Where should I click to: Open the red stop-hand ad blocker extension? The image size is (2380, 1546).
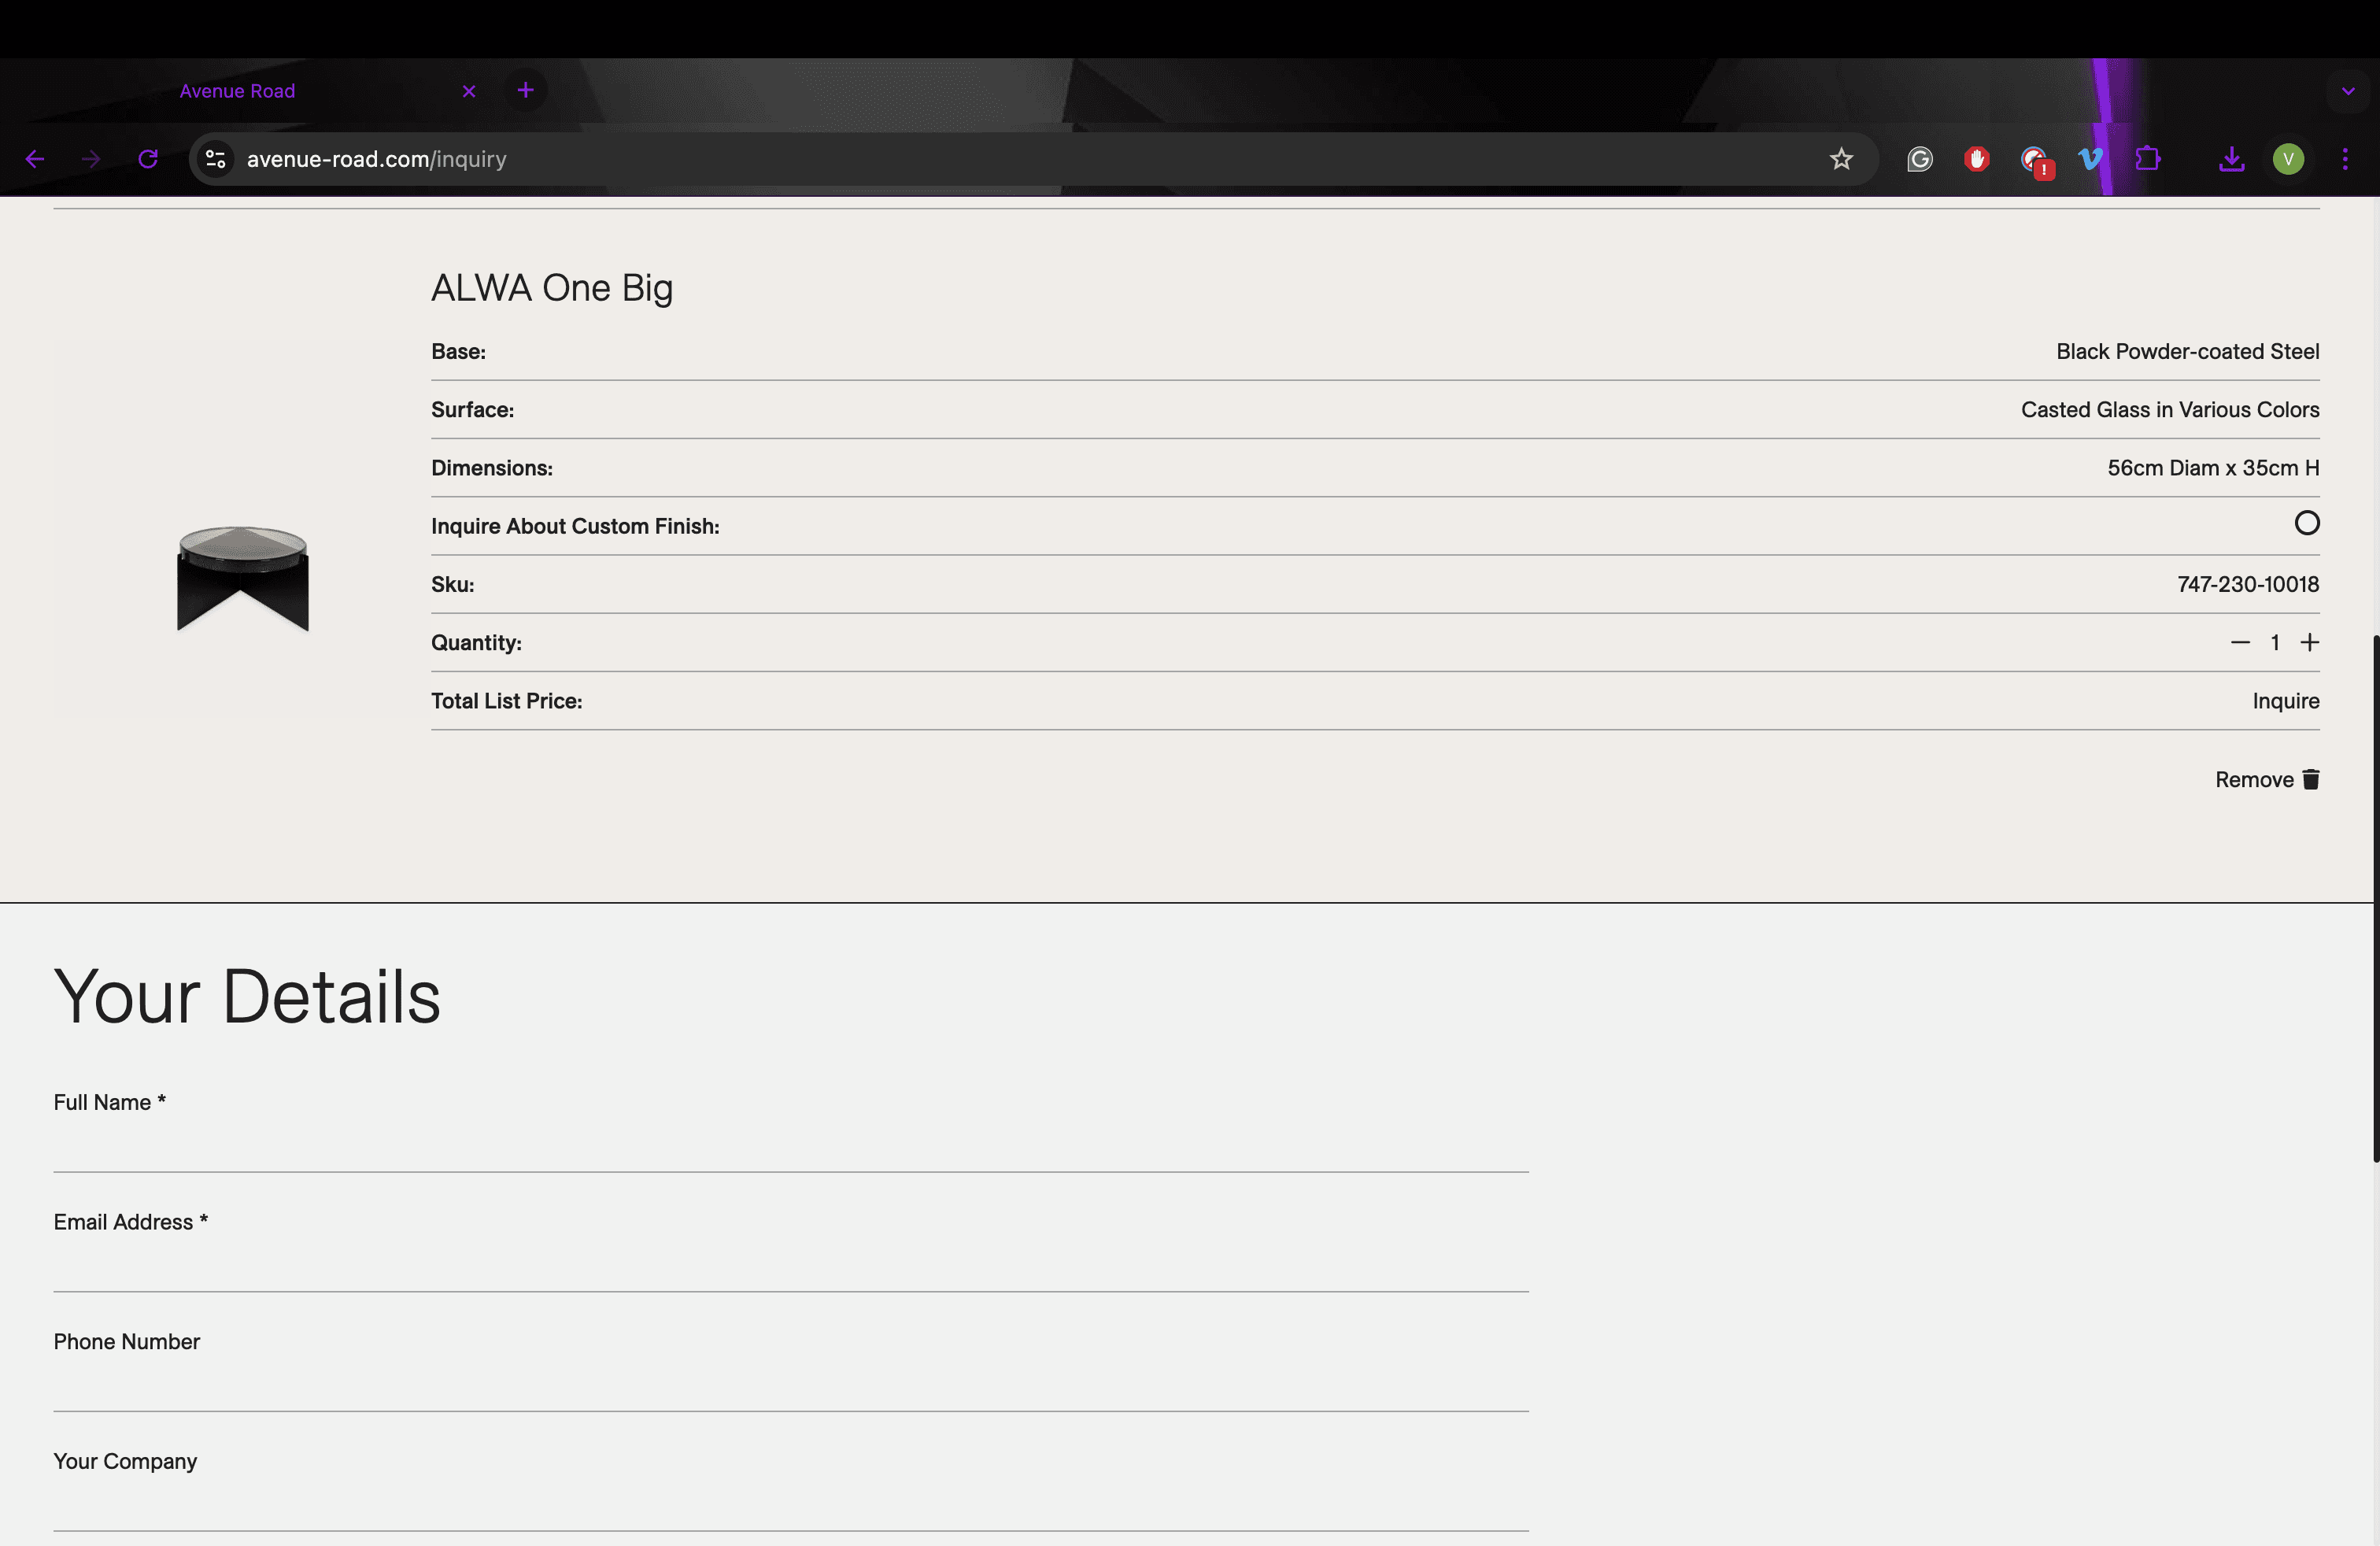(x=1976, y=159)
